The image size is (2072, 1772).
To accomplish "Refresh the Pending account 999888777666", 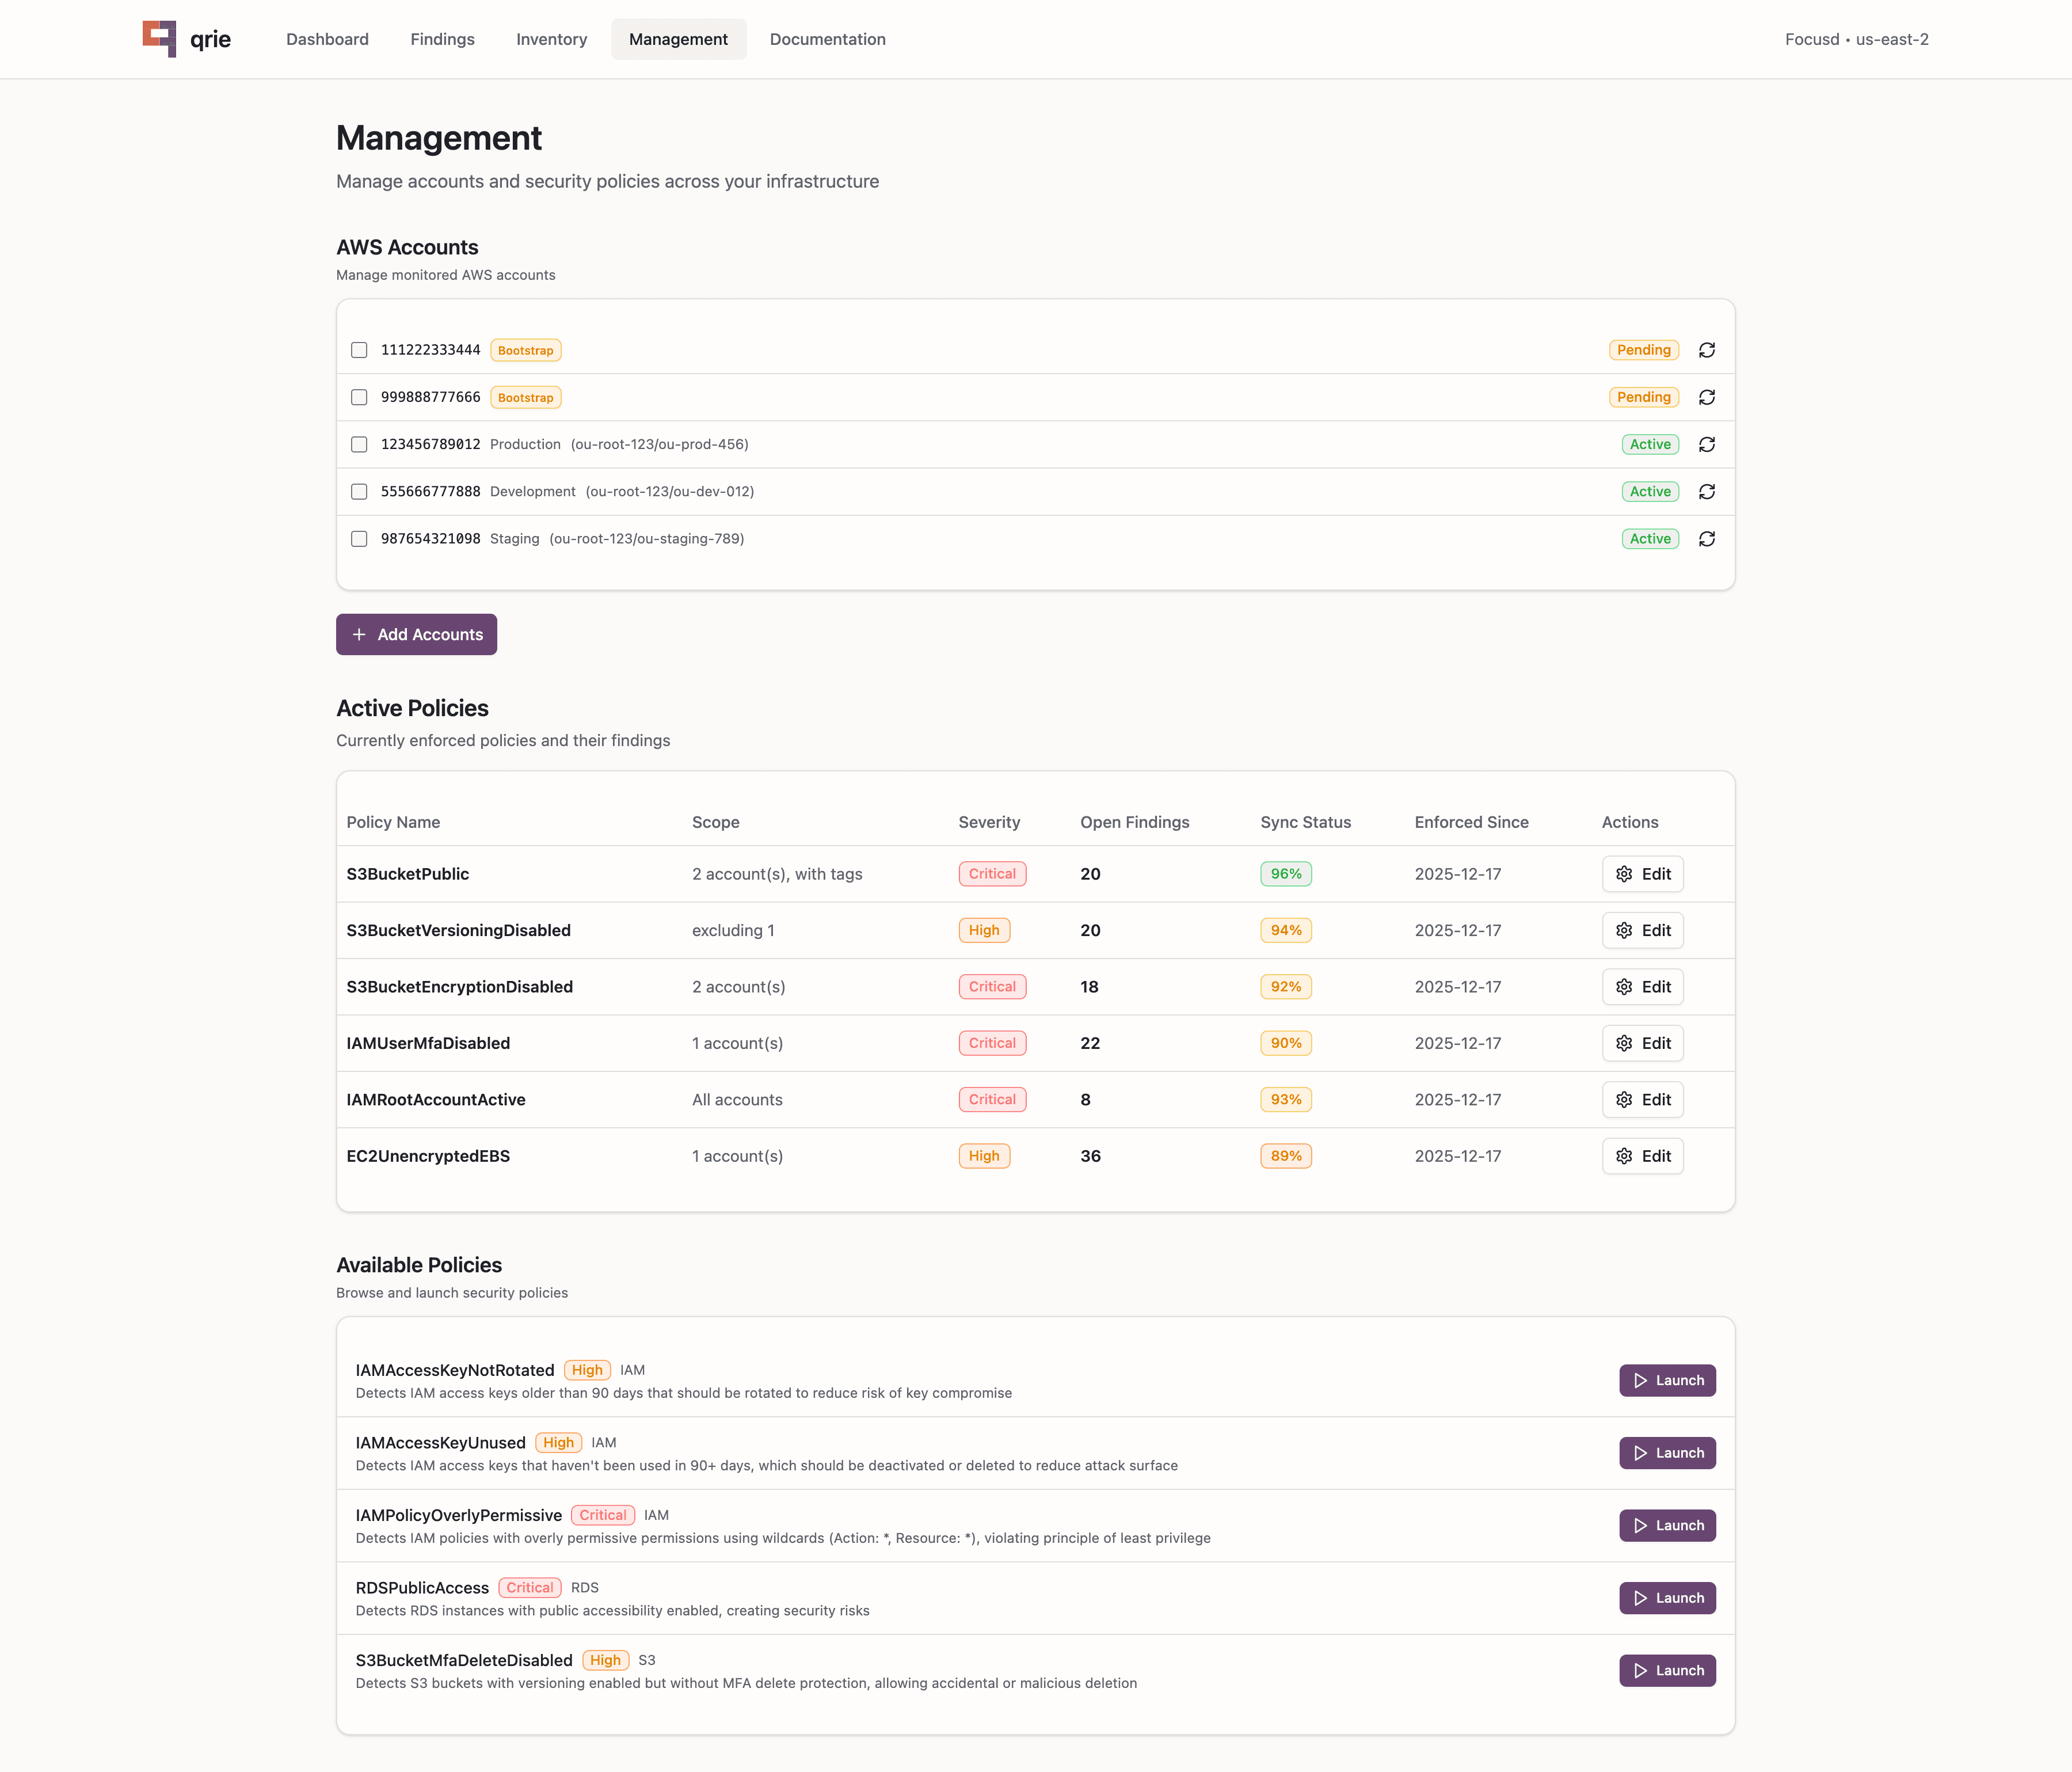I will 1707,397.
